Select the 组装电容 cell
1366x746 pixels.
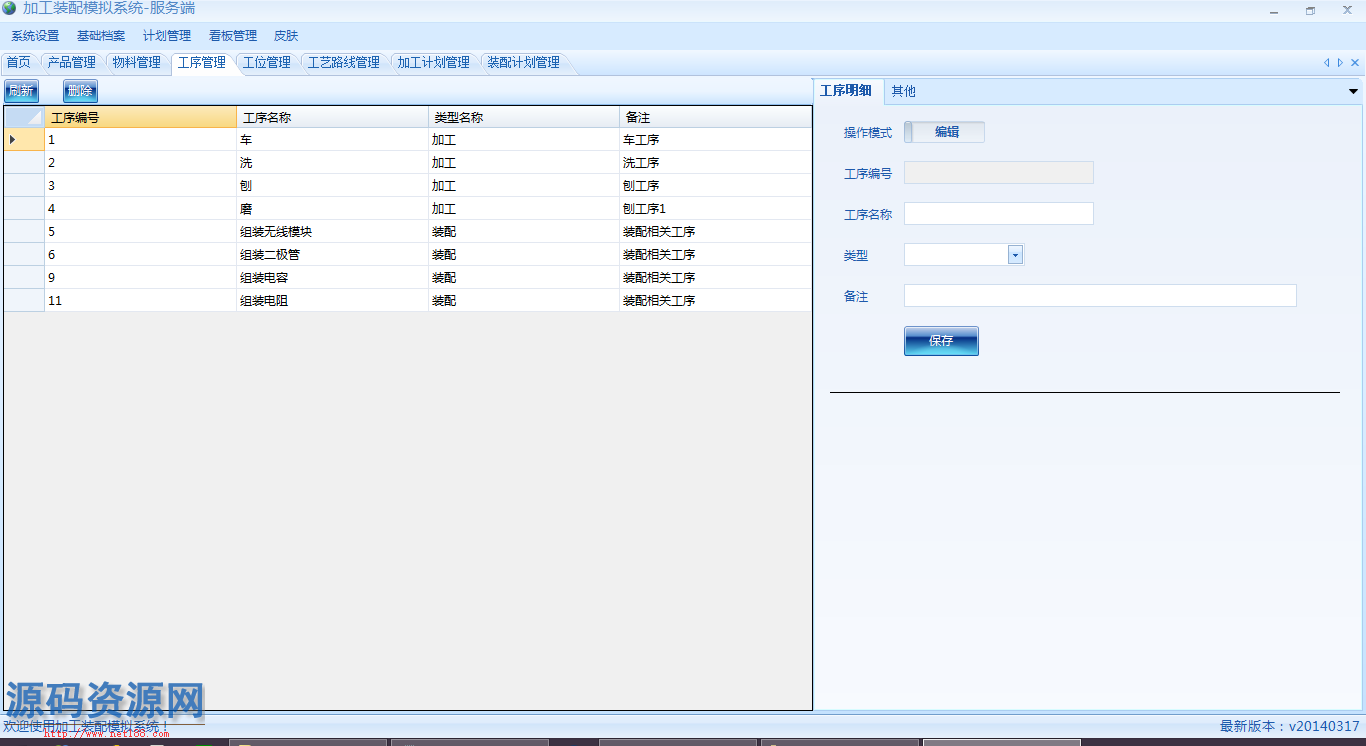333,278
